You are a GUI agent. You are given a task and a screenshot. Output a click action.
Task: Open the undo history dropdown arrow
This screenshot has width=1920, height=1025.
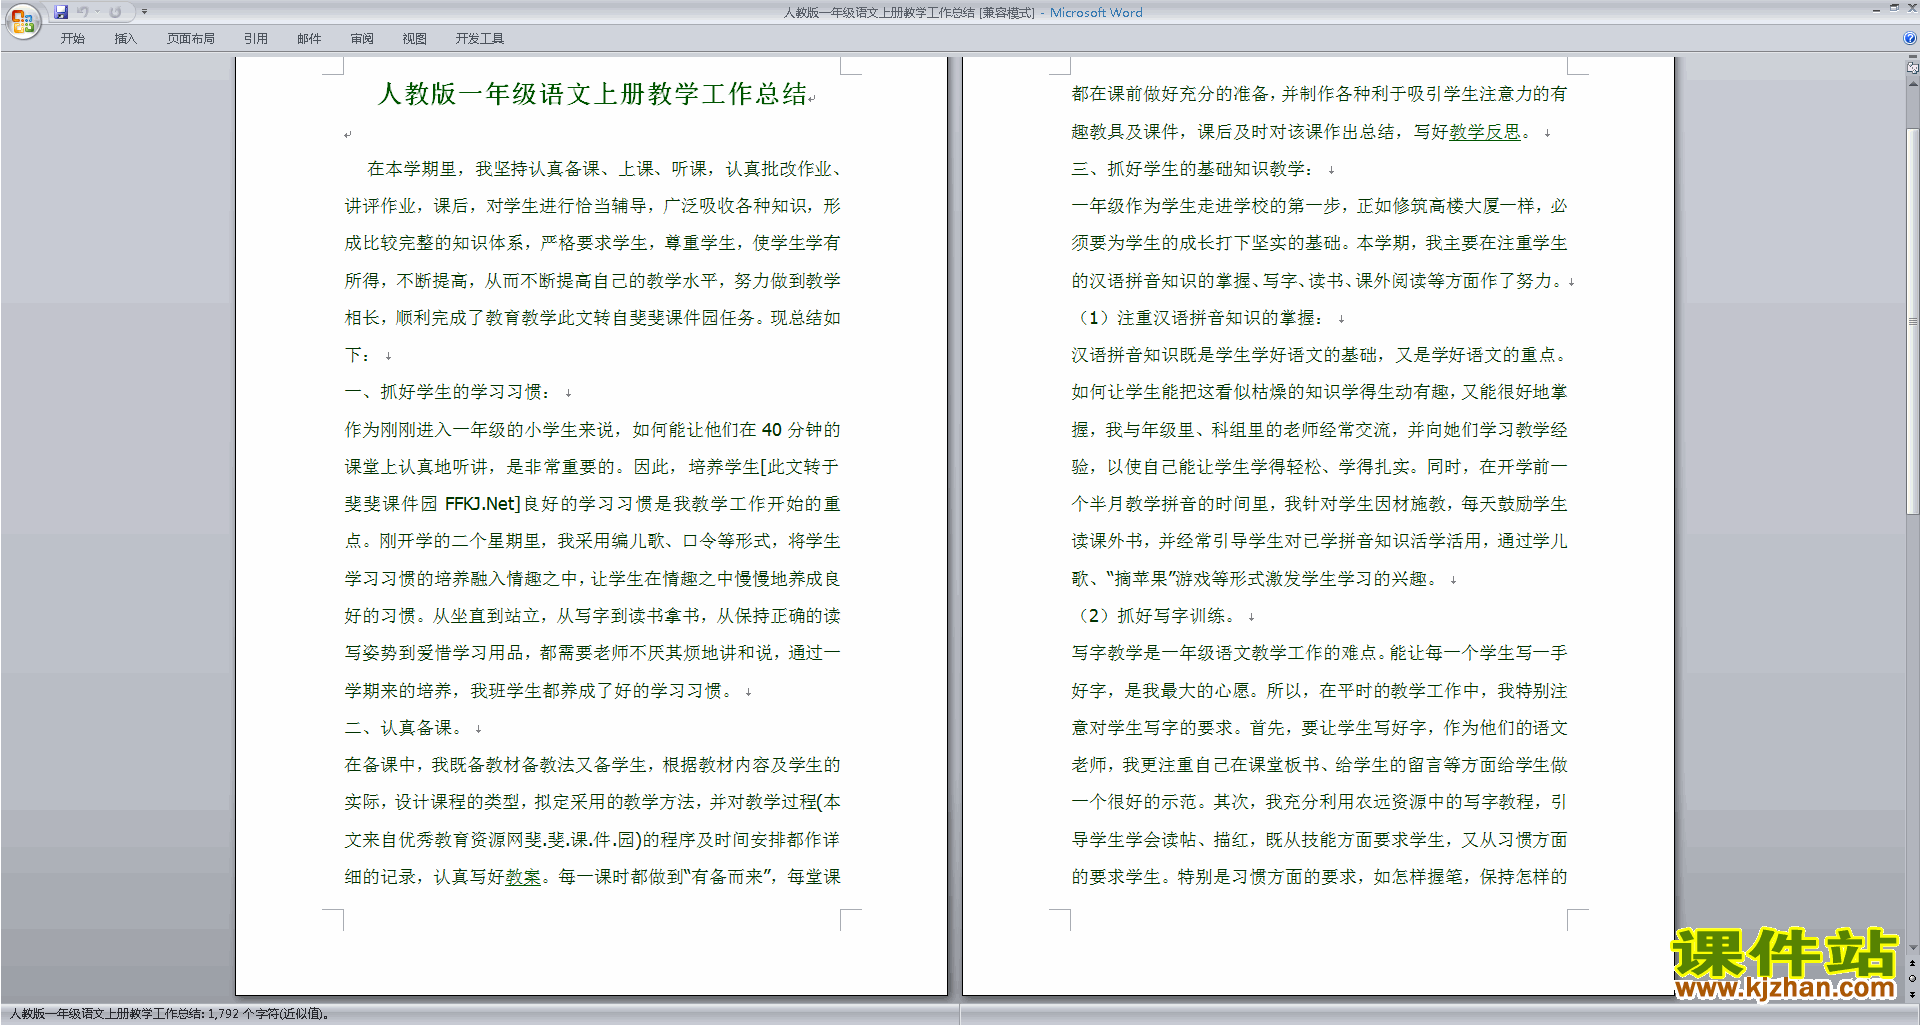click(x=98, y=12)
